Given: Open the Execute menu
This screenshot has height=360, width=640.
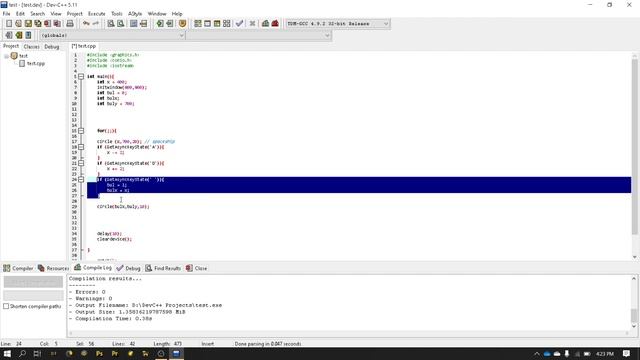Looking at the screenshot, I should click(x=97, y=13).
